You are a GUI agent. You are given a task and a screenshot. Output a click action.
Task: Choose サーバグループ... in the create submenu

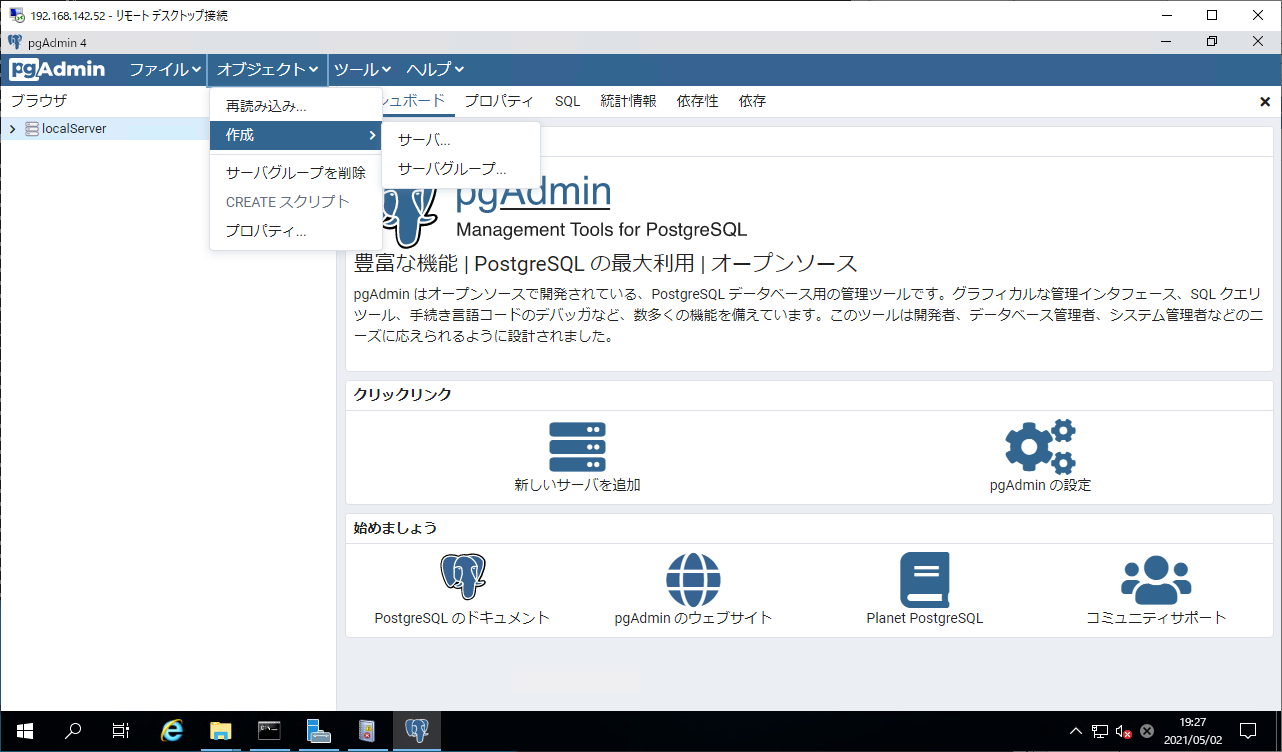461,169
